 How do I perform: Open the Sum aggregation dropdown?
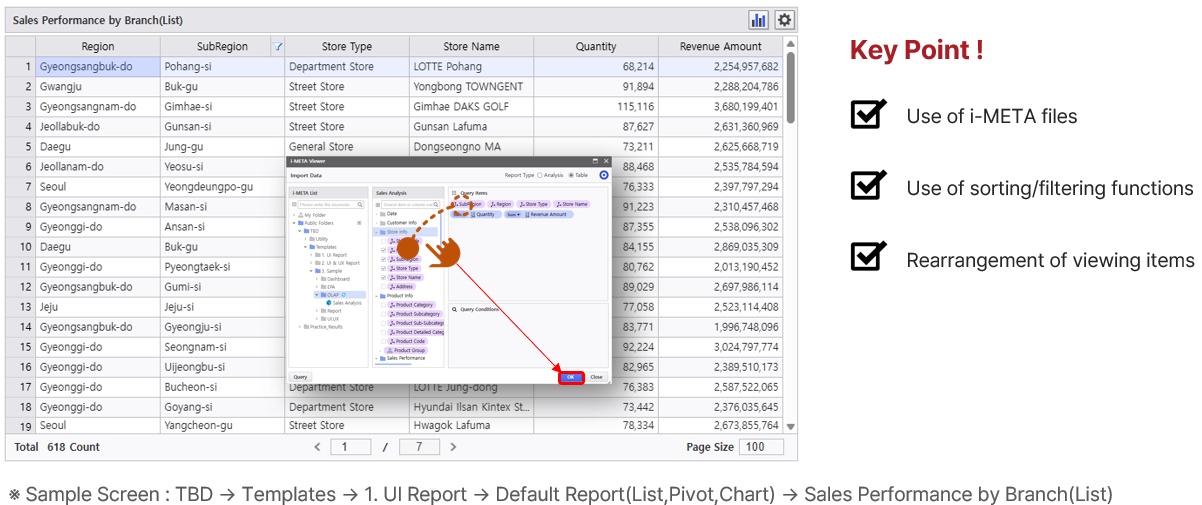[x=513, y=214]
